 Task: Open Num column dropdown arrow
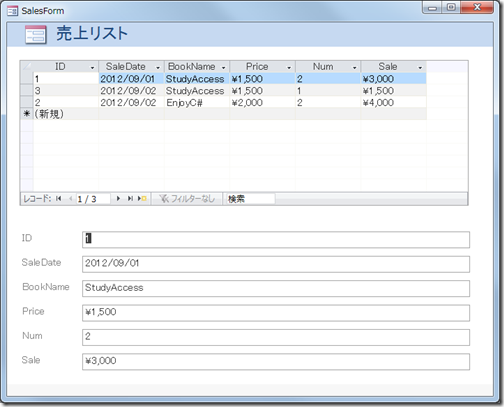coord(355,68)
